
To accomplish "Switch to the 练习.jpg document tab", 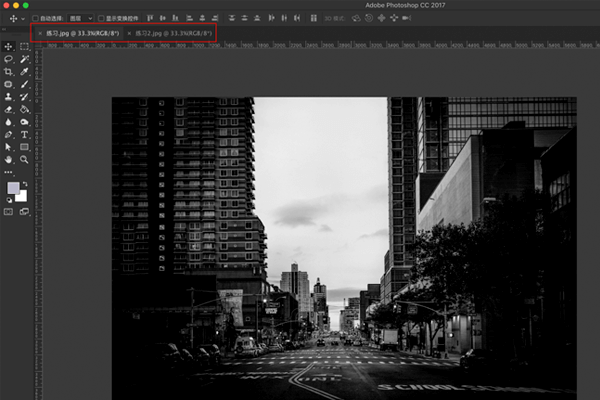I will point(80,33).
